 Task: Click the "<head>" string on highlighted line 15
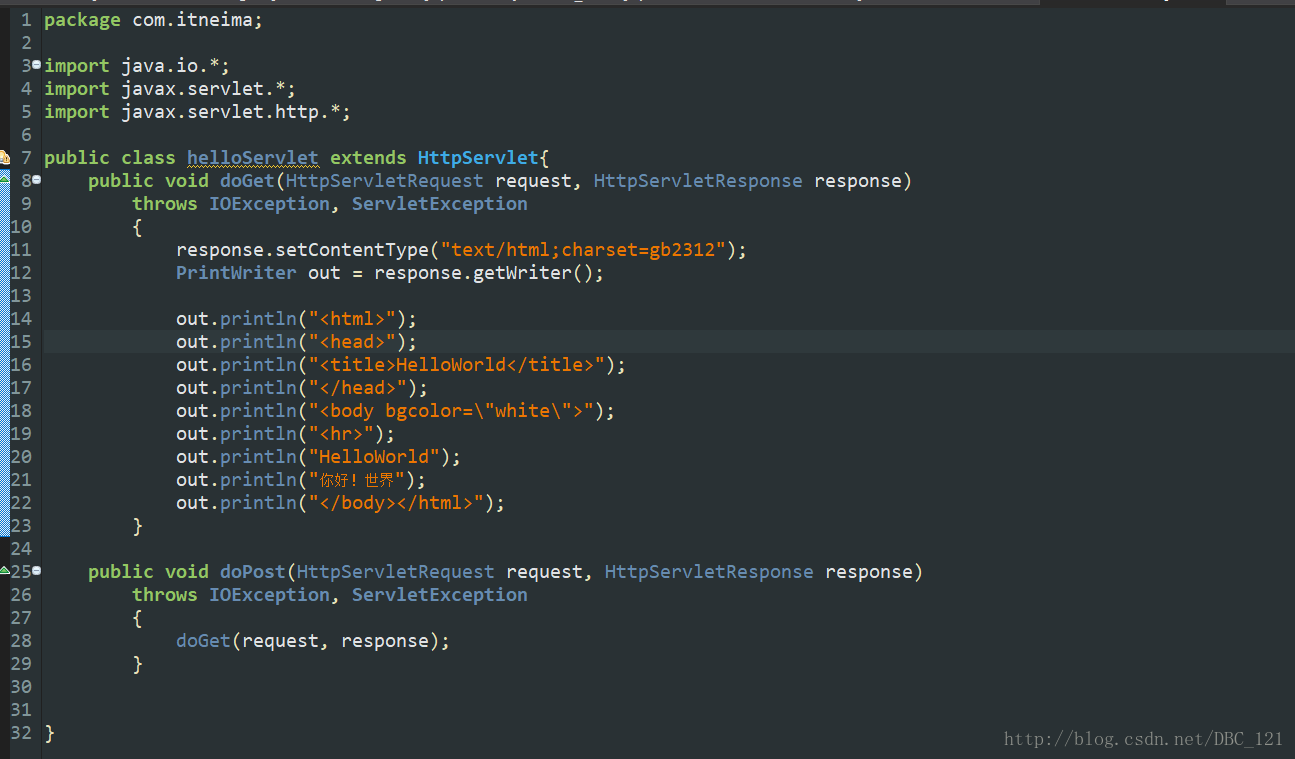click(352, 342)
